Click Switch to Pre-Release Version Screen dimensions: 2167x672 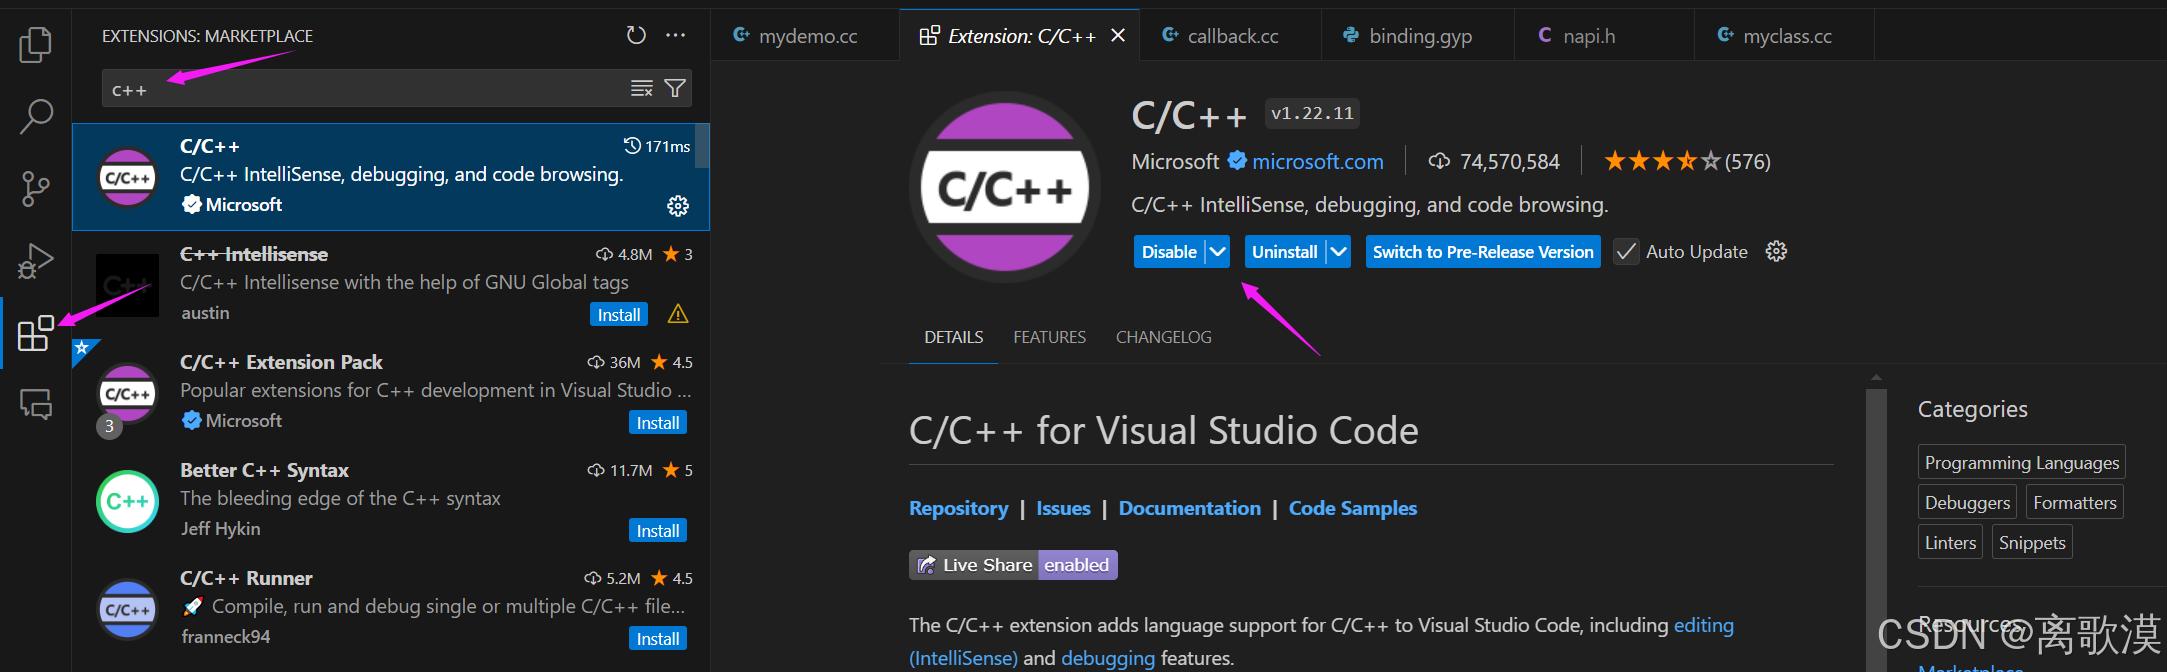coord(1483,252)
